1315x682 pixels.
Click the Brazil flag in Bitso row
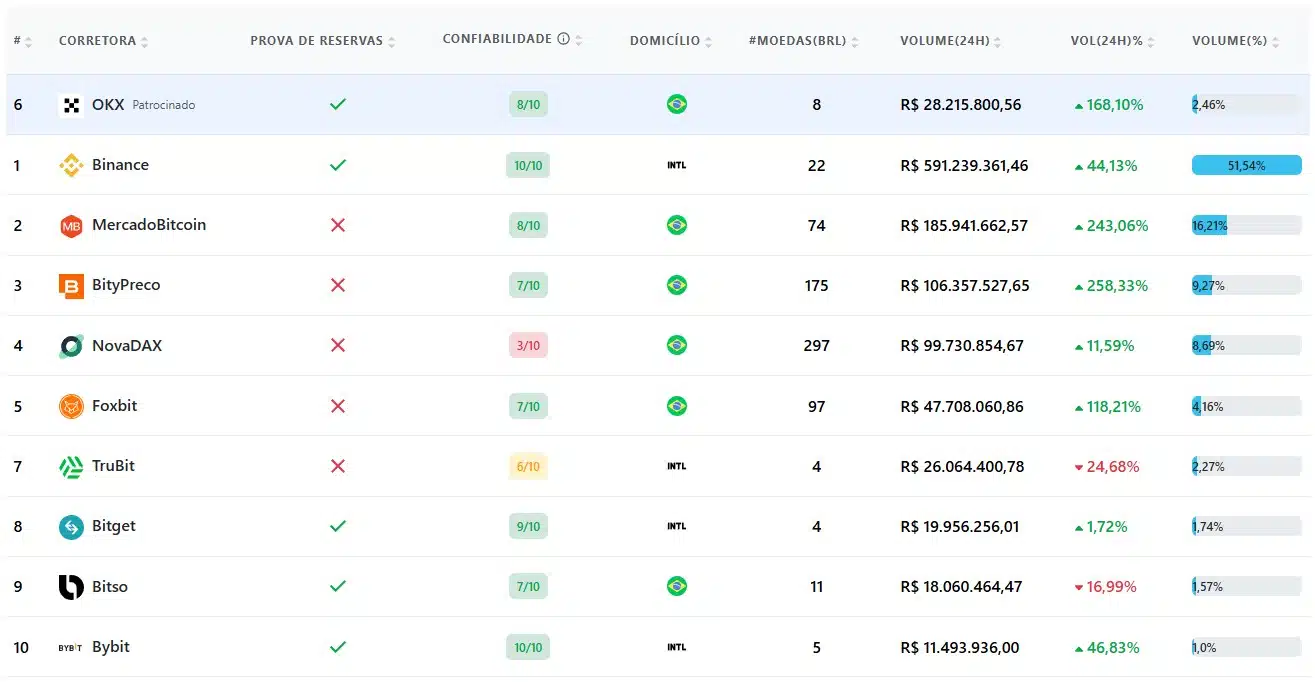(x=677, y=586)
